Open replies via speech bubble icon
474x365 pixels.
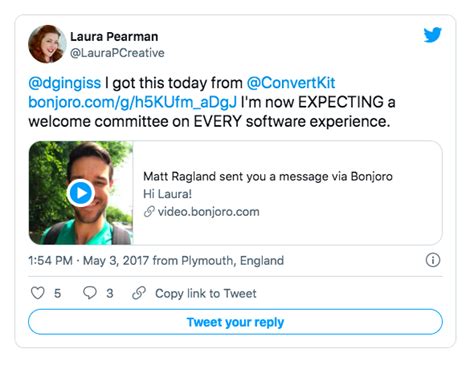click(x=90, y=293)
